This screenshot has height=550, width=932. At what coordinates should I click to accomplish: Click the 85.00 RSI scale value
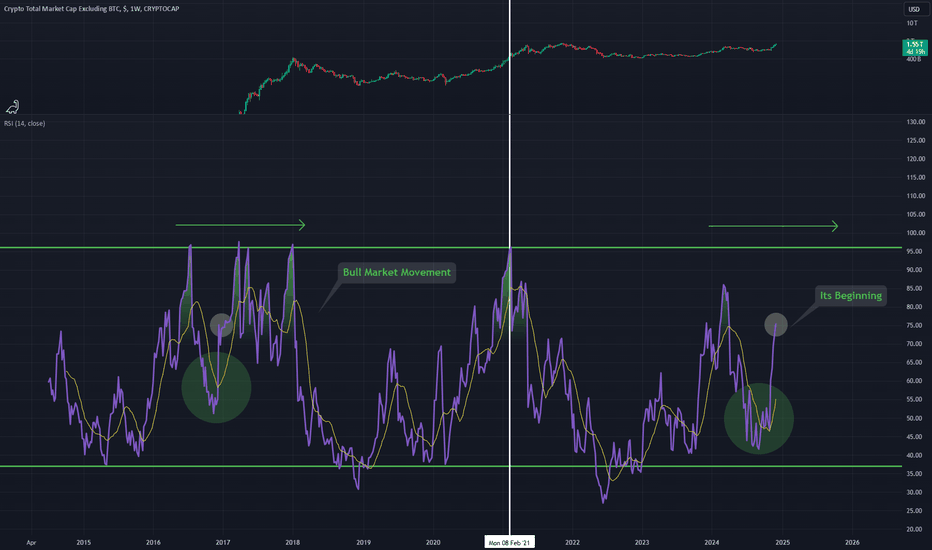pos(915,288)
